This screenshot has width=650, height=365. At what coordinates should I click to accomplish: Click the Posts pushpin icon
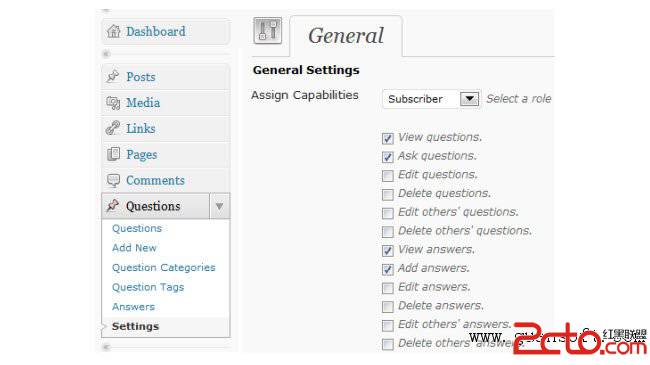[x=113, y=77]
